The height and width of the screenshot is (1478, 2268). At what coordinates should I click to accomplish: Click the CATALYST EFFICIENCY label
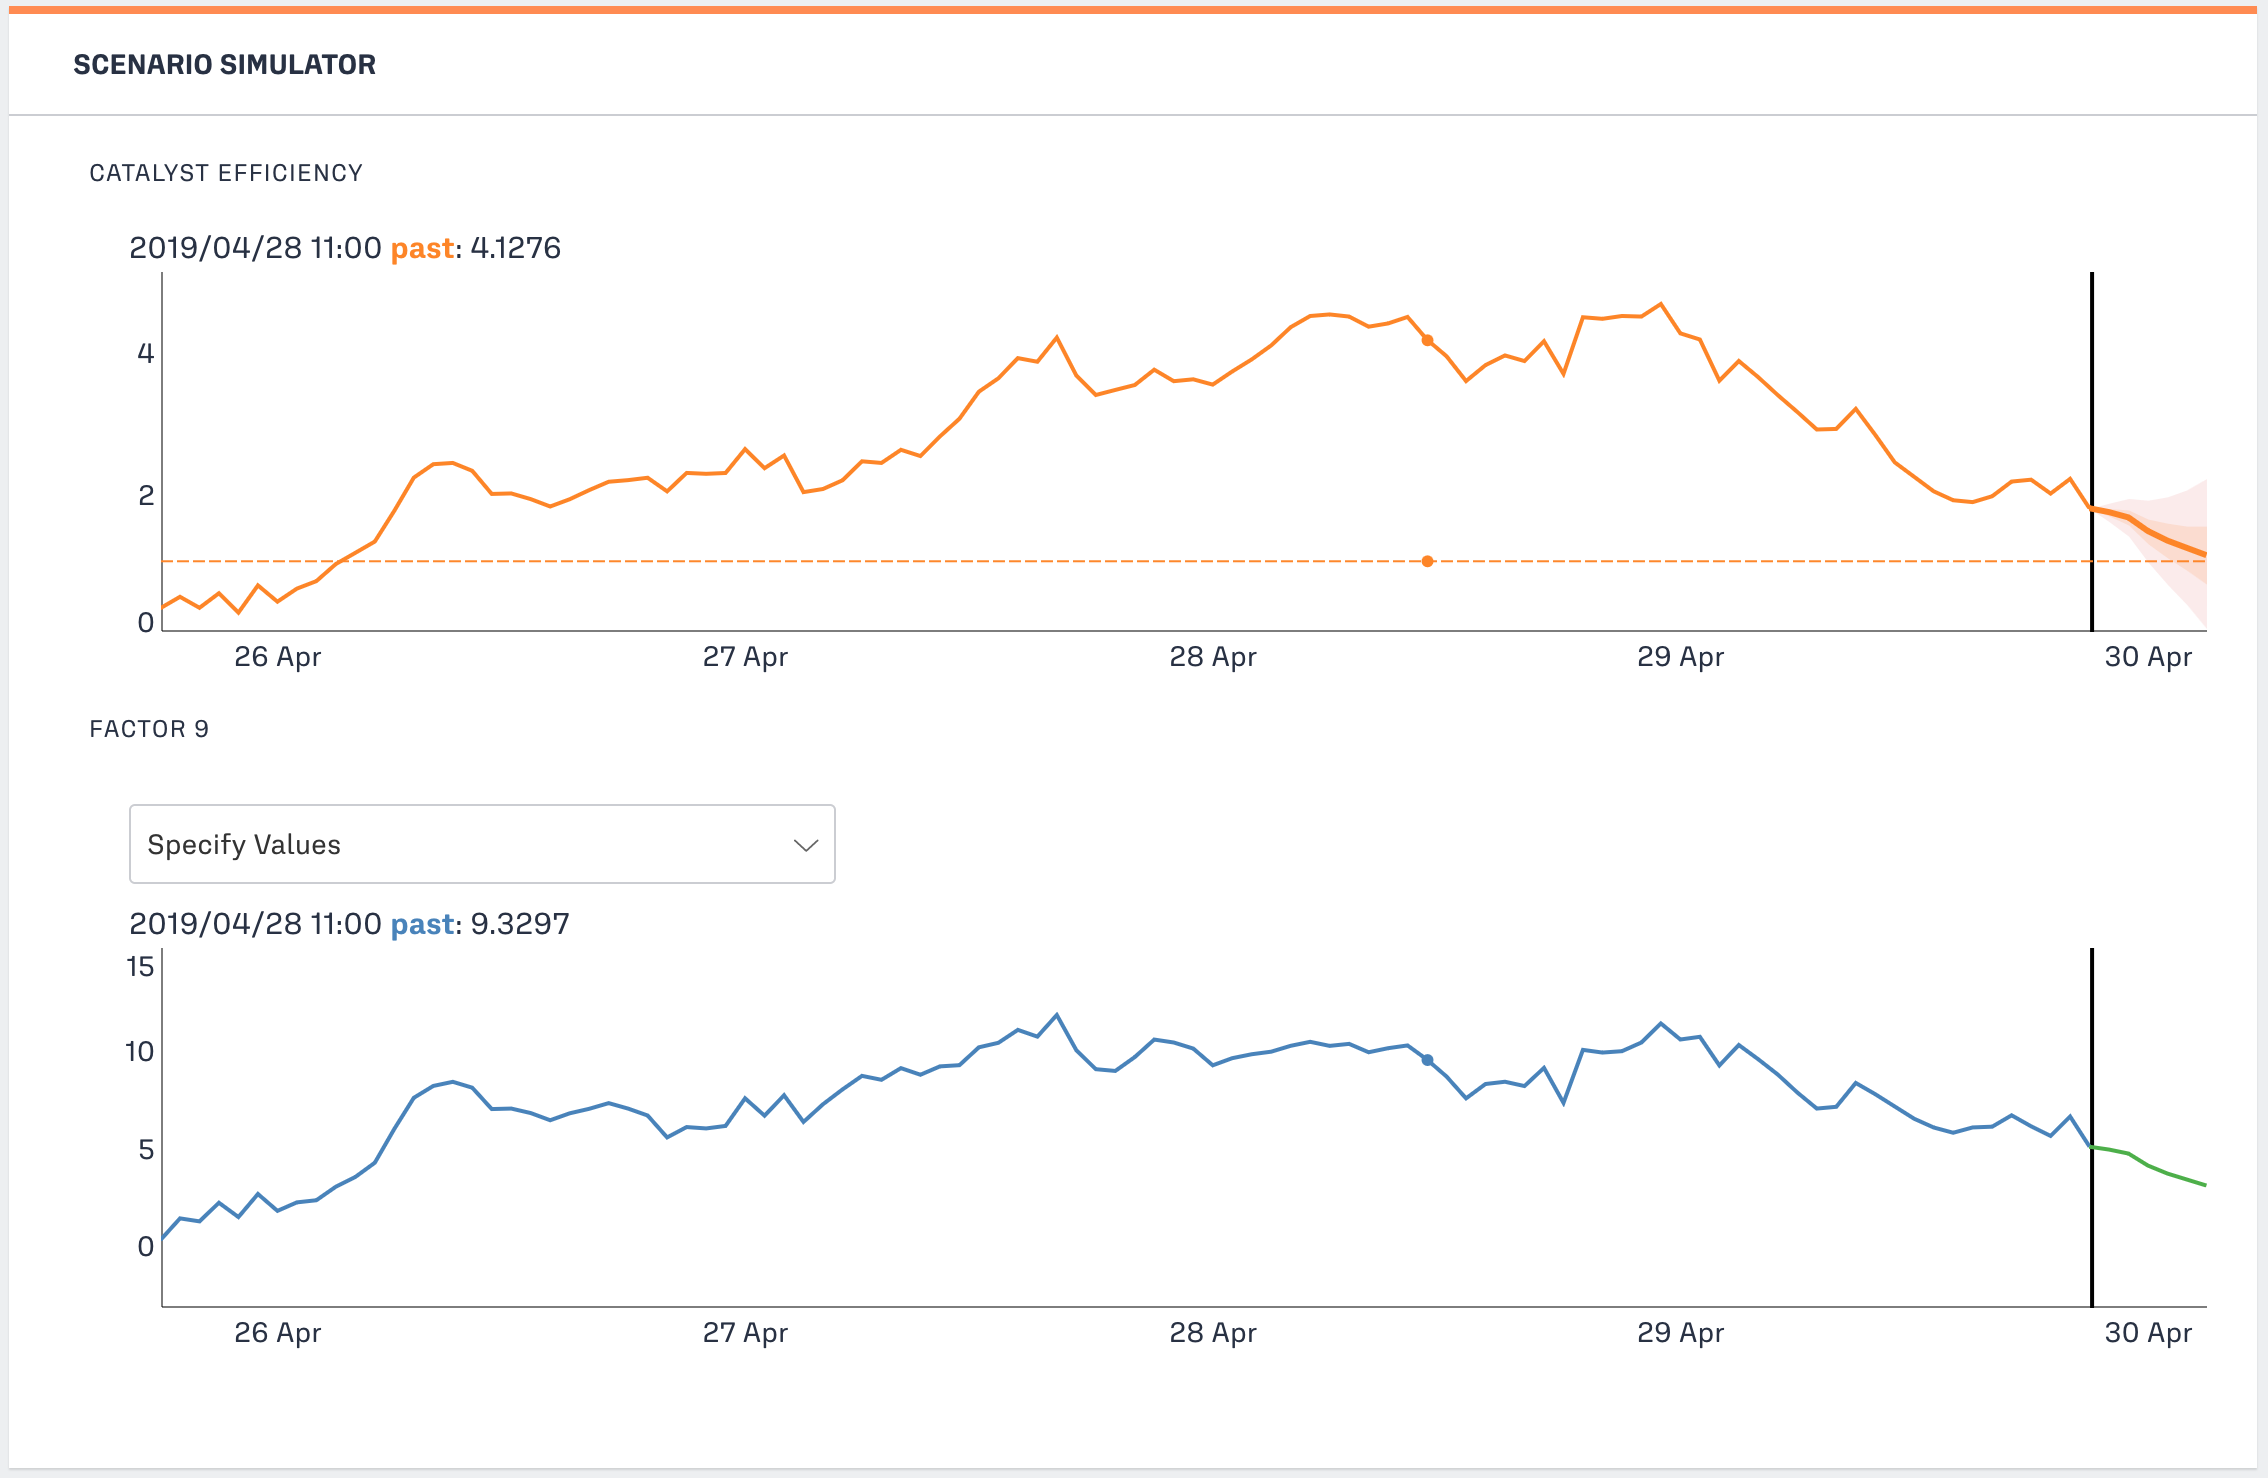pos(226,173)
